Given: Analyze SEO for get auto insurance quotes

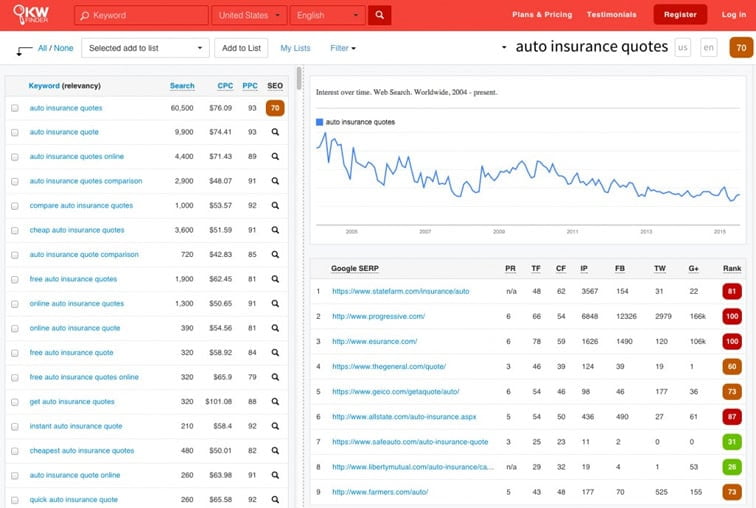Looking at the screenshot, I should pyautogui.click(x=275, y=401).
